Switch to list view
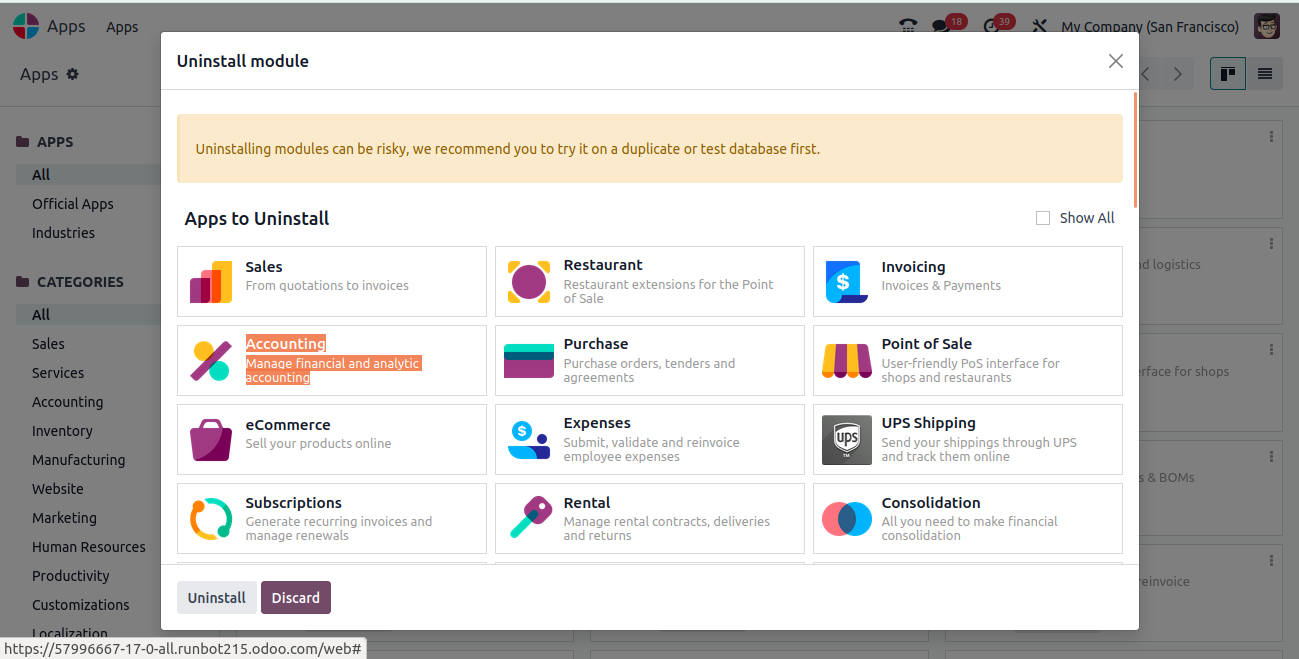 [1265, 74]
